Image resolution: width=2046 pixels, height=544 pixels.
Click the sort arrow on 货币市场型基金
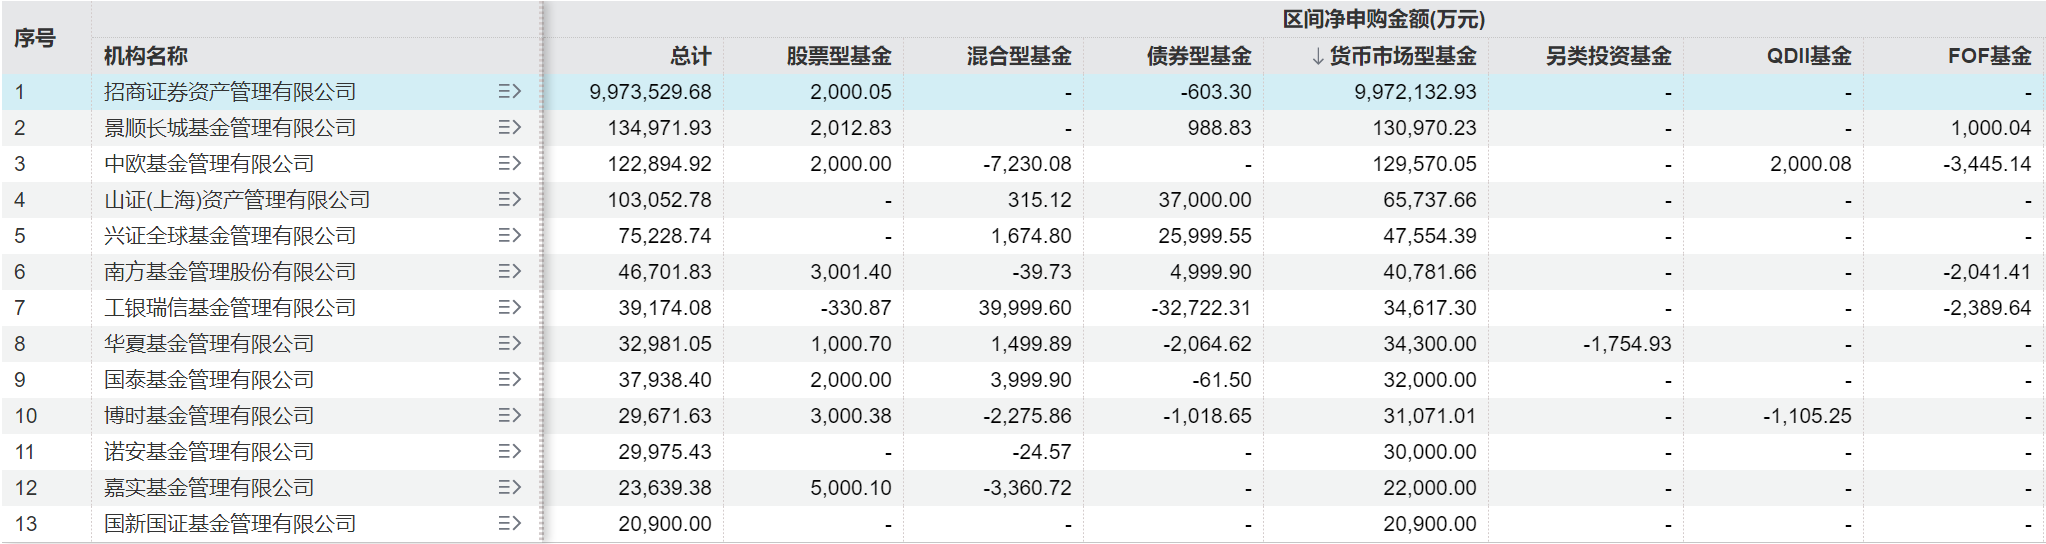coord(1318,56)
